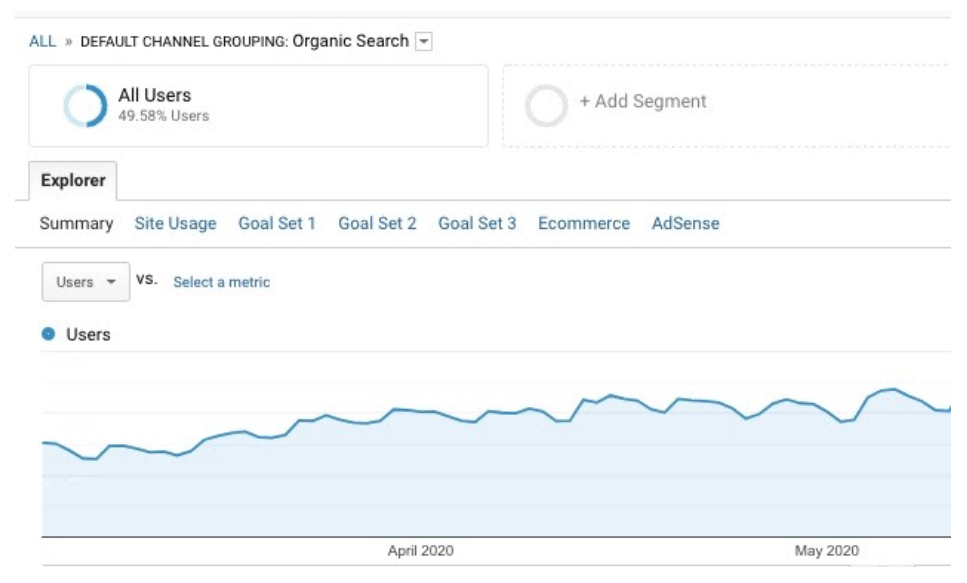Click Select a metric link

[x=221, y=282]
